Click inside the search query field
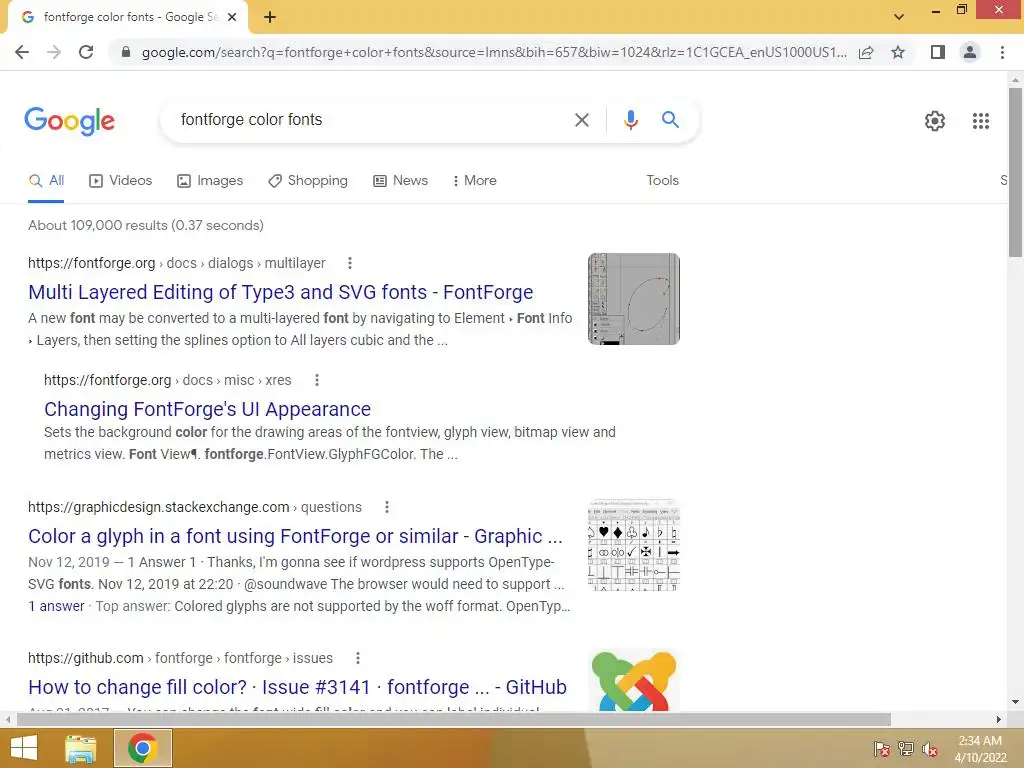 369,120
